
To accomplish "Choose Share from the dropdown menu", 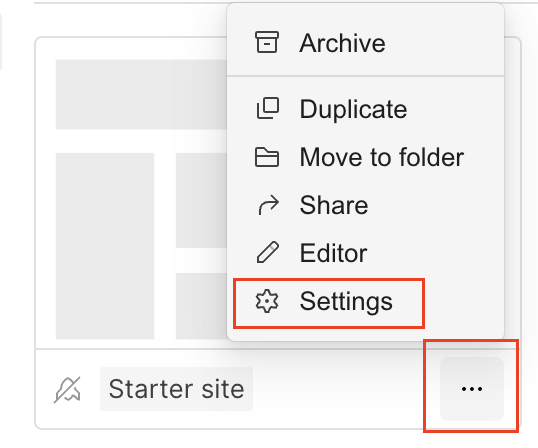I will (366, 205).
